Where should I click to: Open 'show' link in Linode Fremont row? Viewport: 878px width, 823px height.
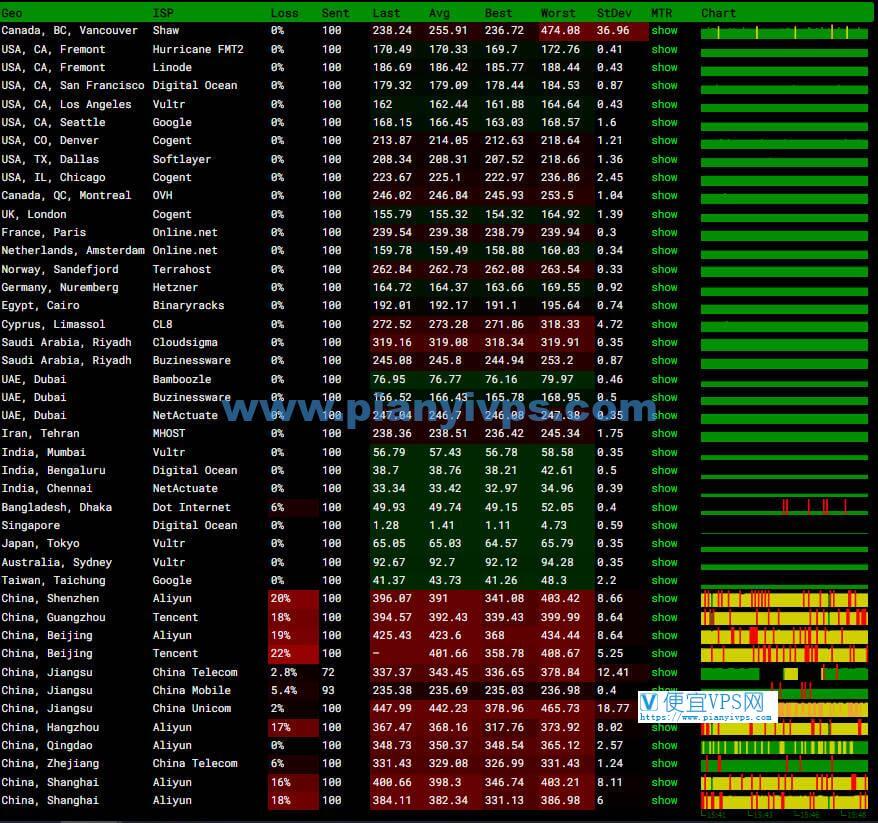coord(664,67)
